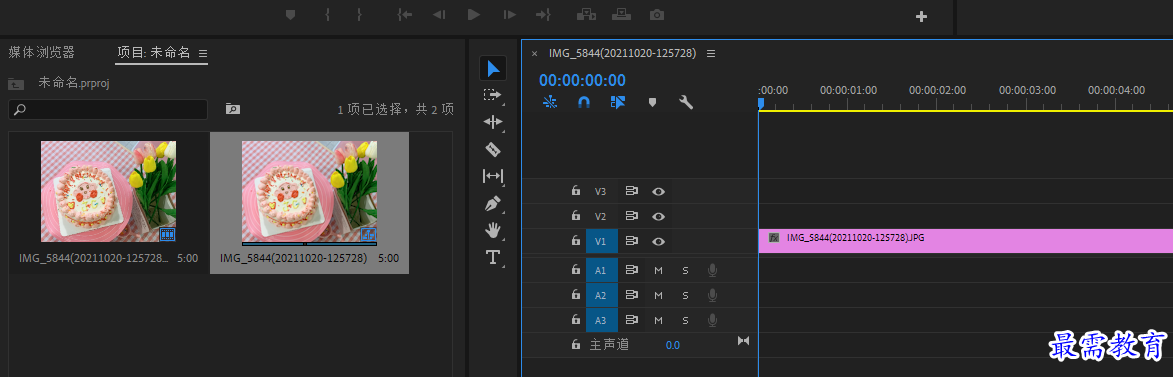The width and height of the screenshot is (1173, 377).
Task: Enable voice-over record on A1
Action: click(712, 270)
